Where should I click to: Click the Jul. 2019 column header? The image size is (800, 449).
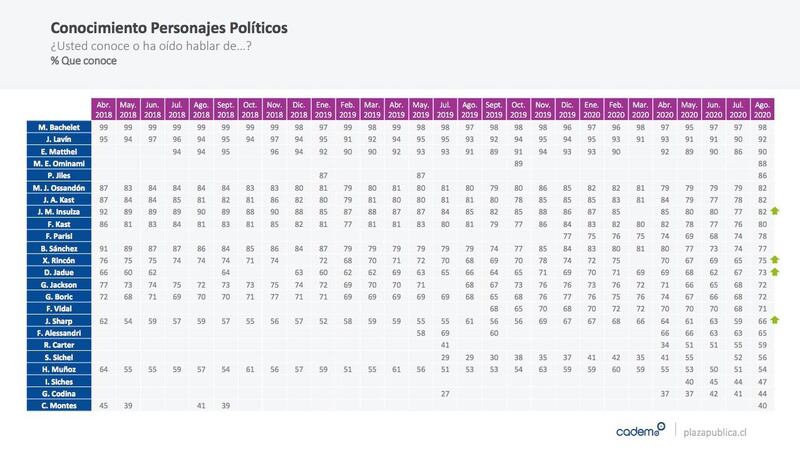(x=445, y=109)
